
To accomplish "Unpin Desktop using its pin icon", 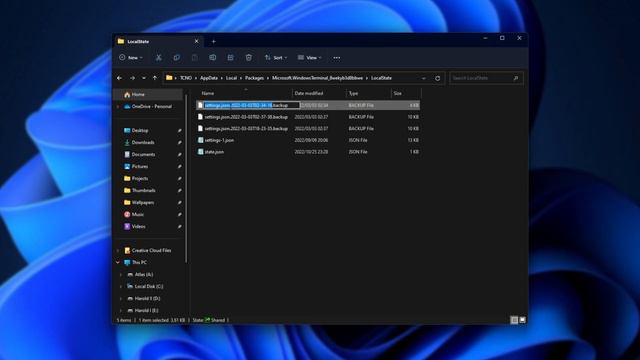I will [179, 131].
